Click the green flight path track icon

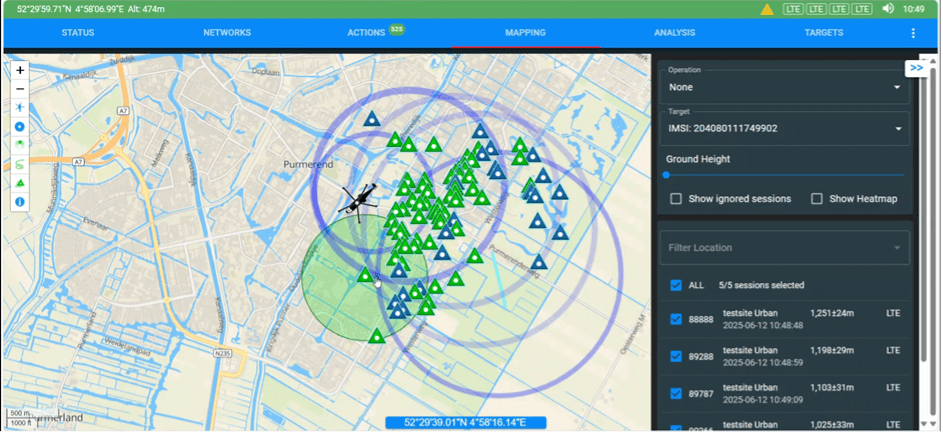pos(20,164)
